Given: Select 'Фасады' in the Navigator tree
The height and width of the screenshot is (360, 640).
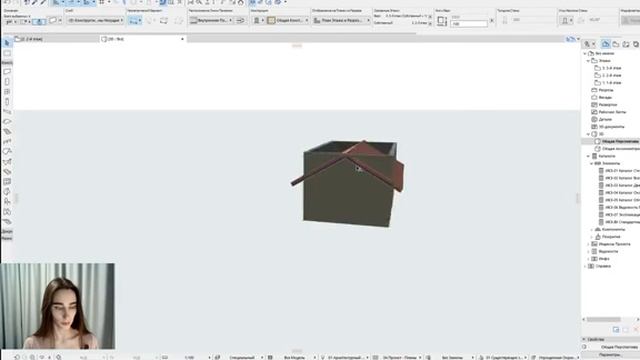Looking at the screenshot, I should [605, 97].
